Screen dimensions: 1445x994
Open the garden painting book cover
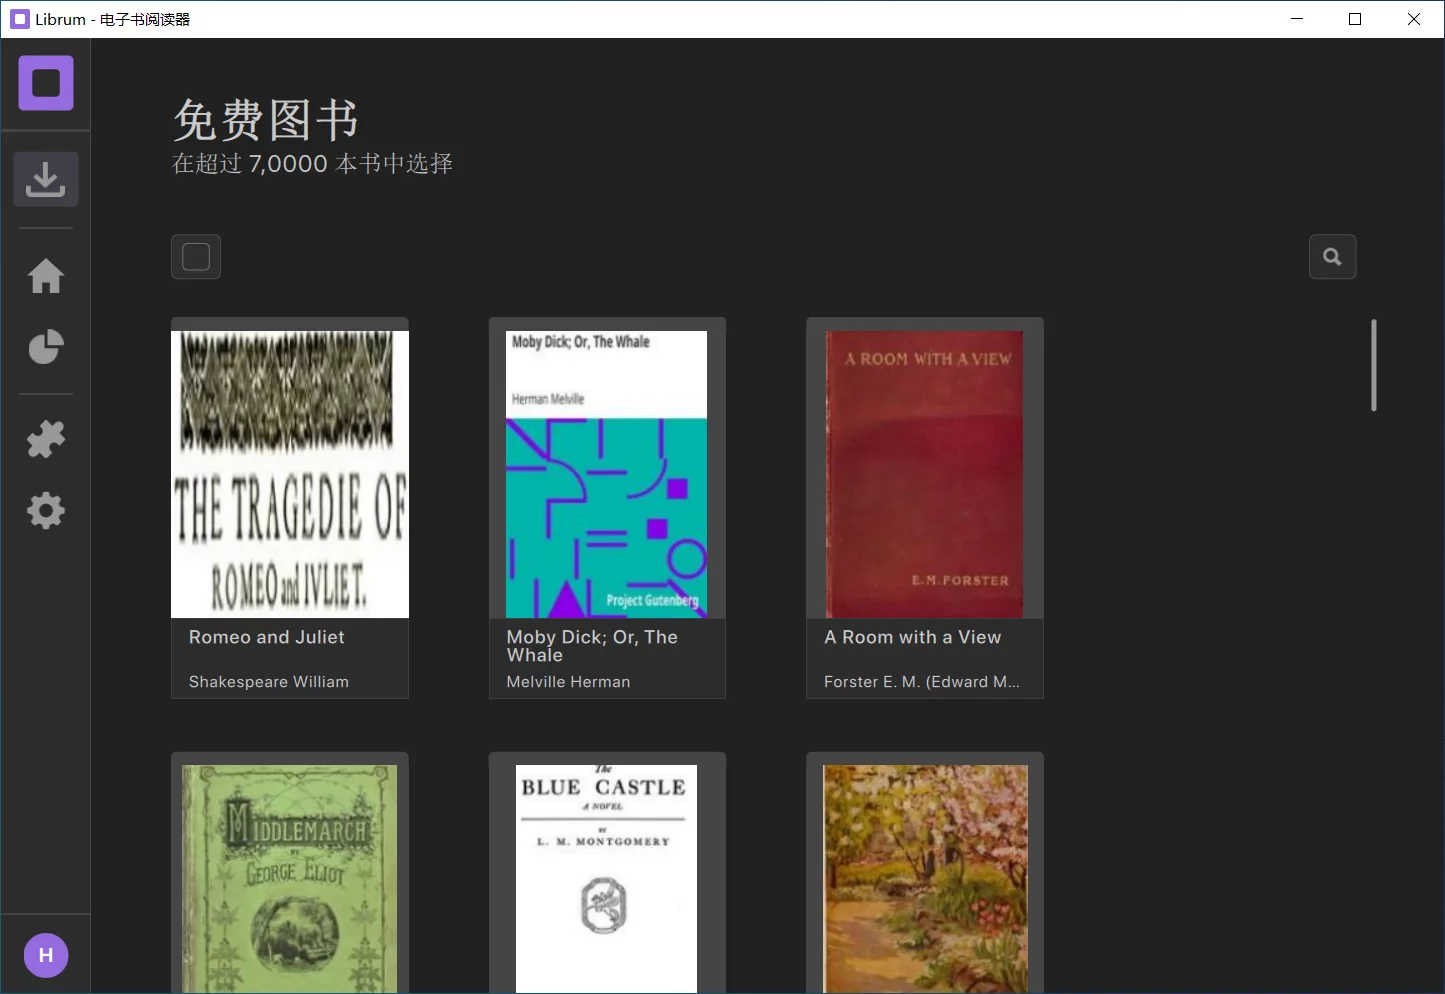pyautogui.click(x=924, y=878)
